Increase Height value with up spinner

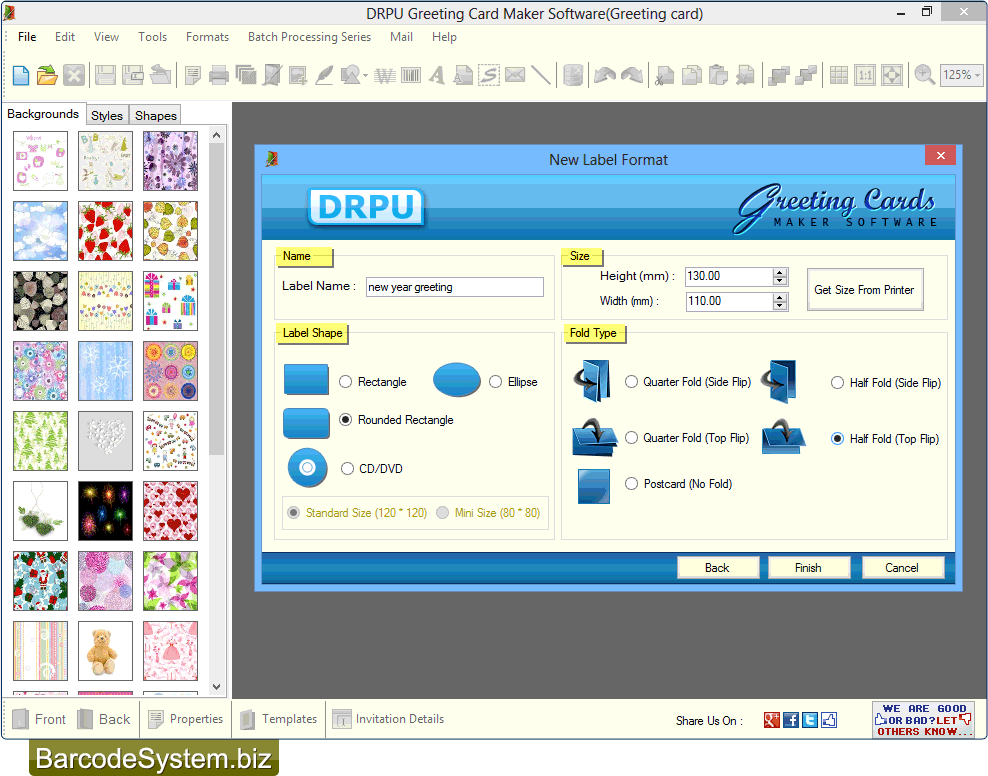click(x=780, y=272)
